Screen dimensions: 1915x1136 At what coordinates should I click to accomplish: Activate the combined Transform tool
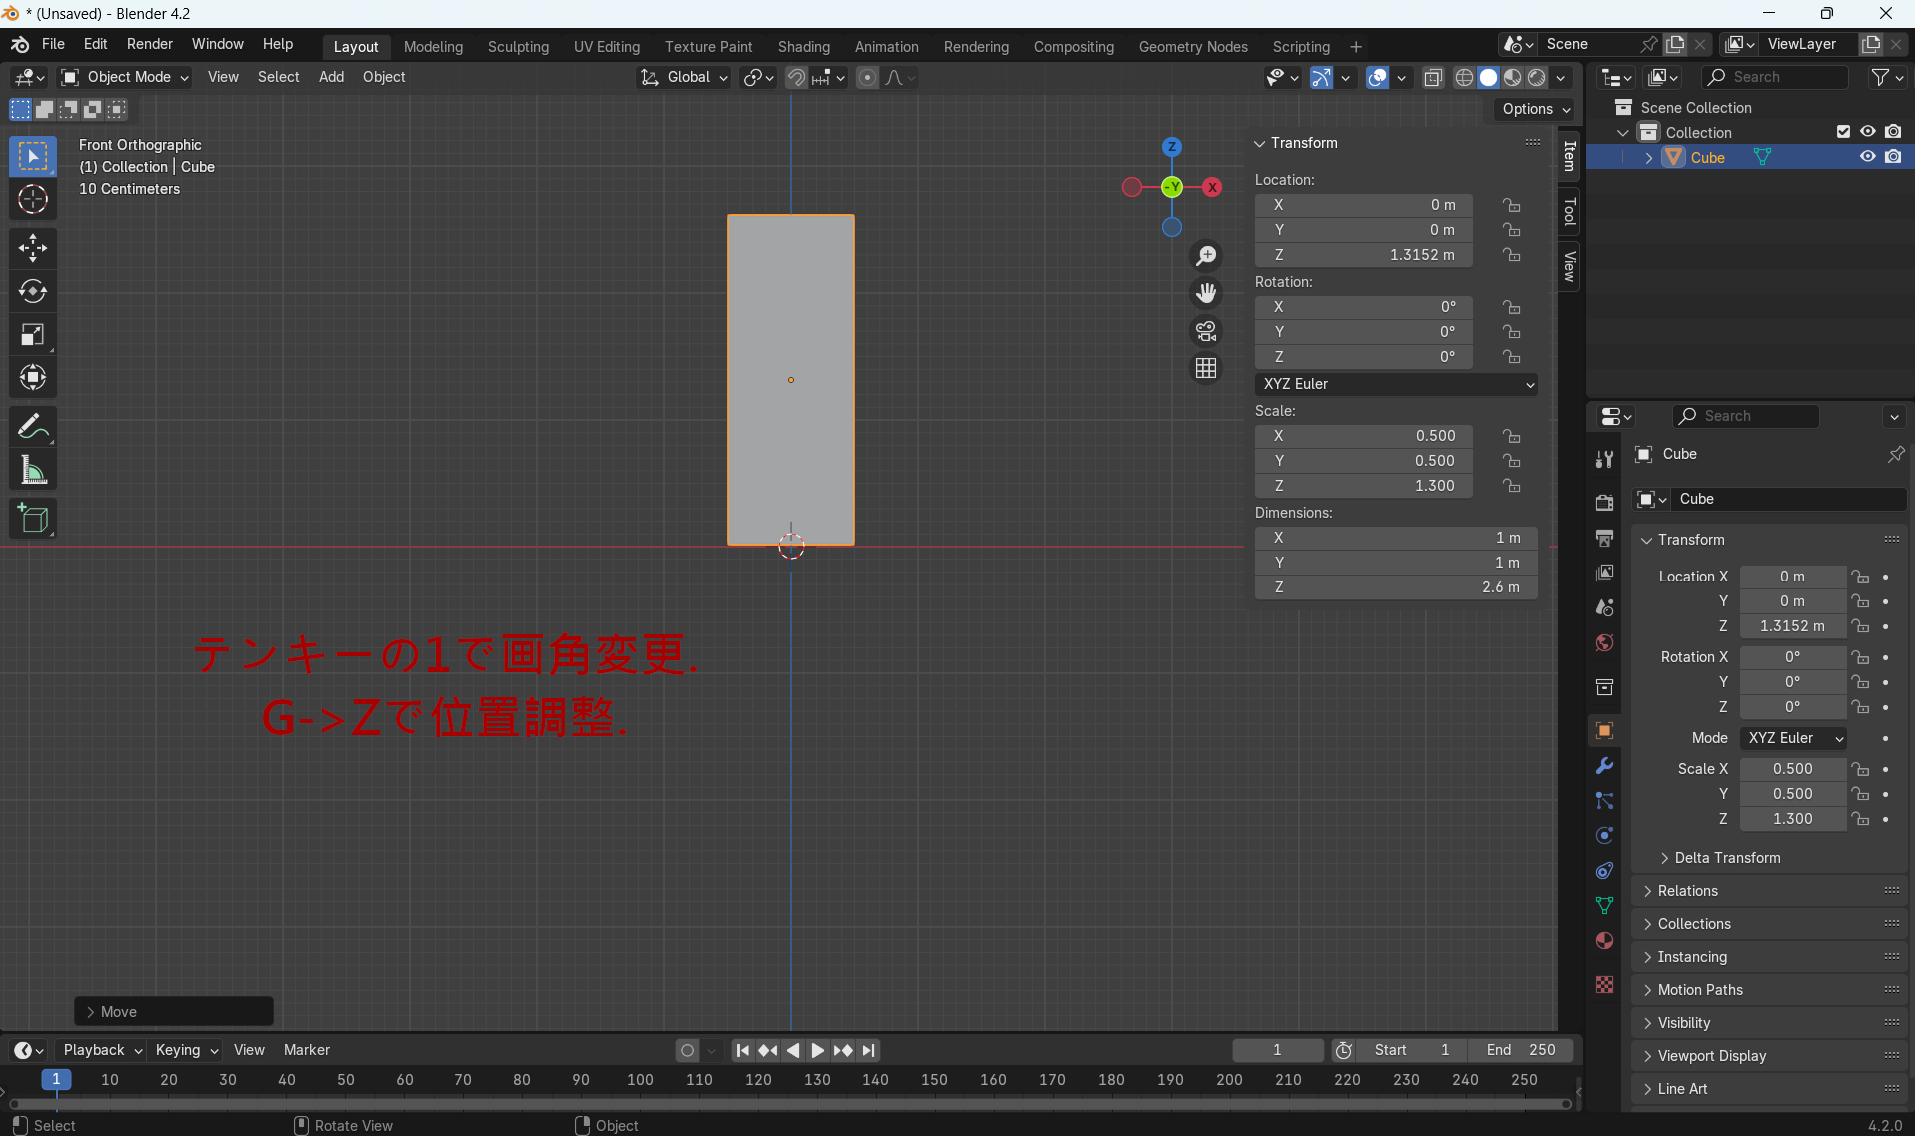click(x=33, y=377)
